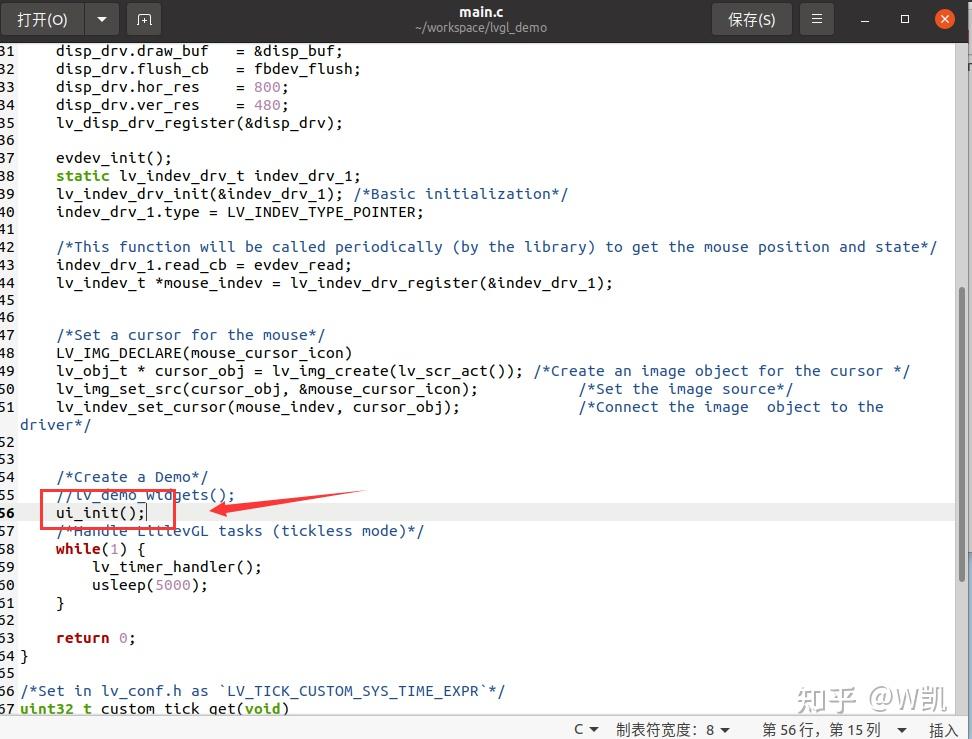This screenshot has width=972, height=739.
Task: Click the main.c title in the header
Action: 481,12
